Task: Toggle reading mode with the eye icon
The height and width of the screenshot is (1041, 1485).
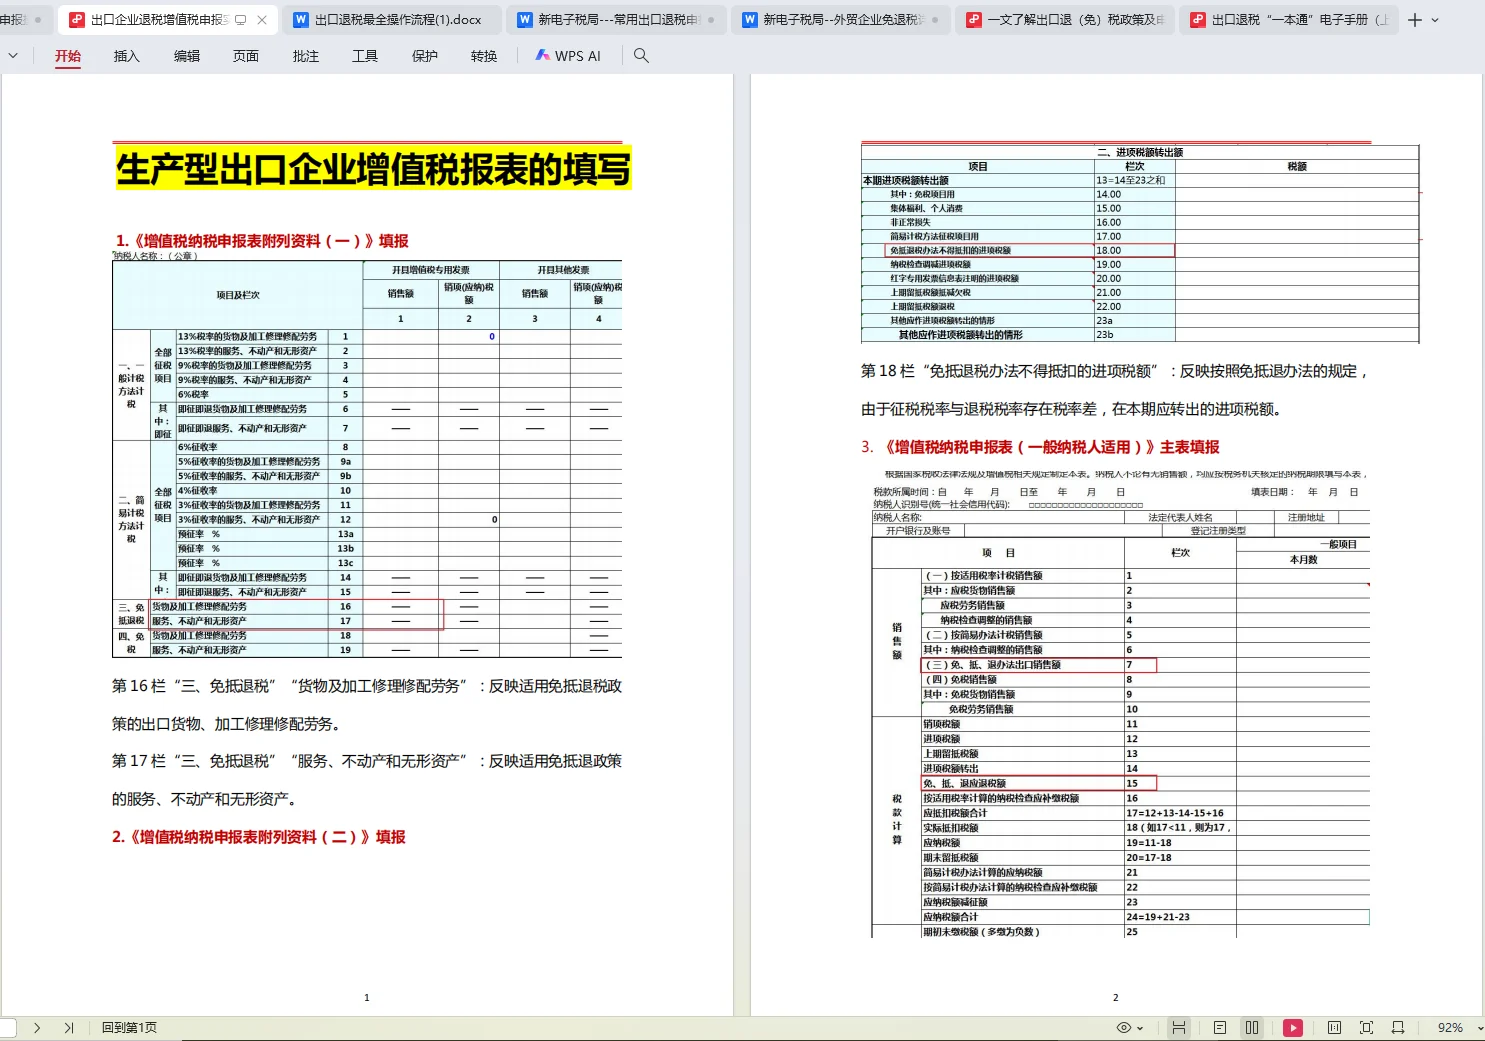Action: pyautogui.click(x=1125, y=1027)
